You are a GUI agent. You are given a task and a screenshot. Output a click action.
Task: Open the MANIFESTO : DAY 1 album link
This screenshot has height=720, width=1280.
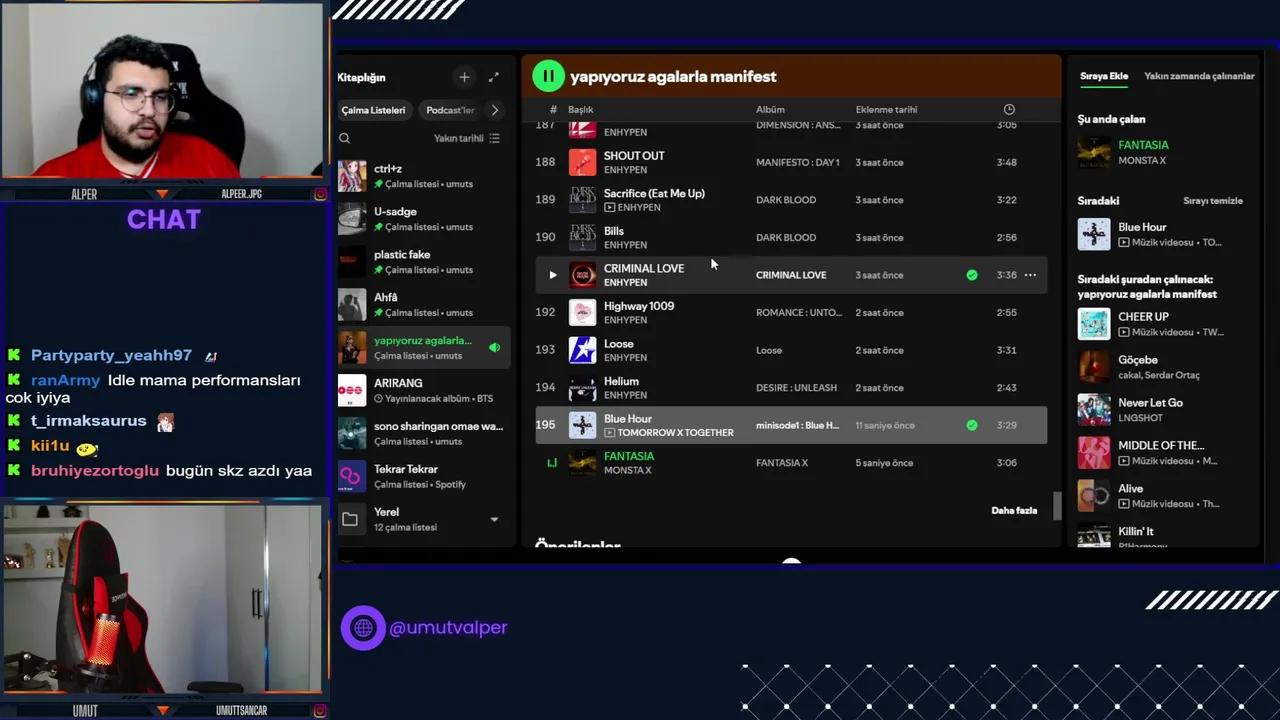point(797,162)
